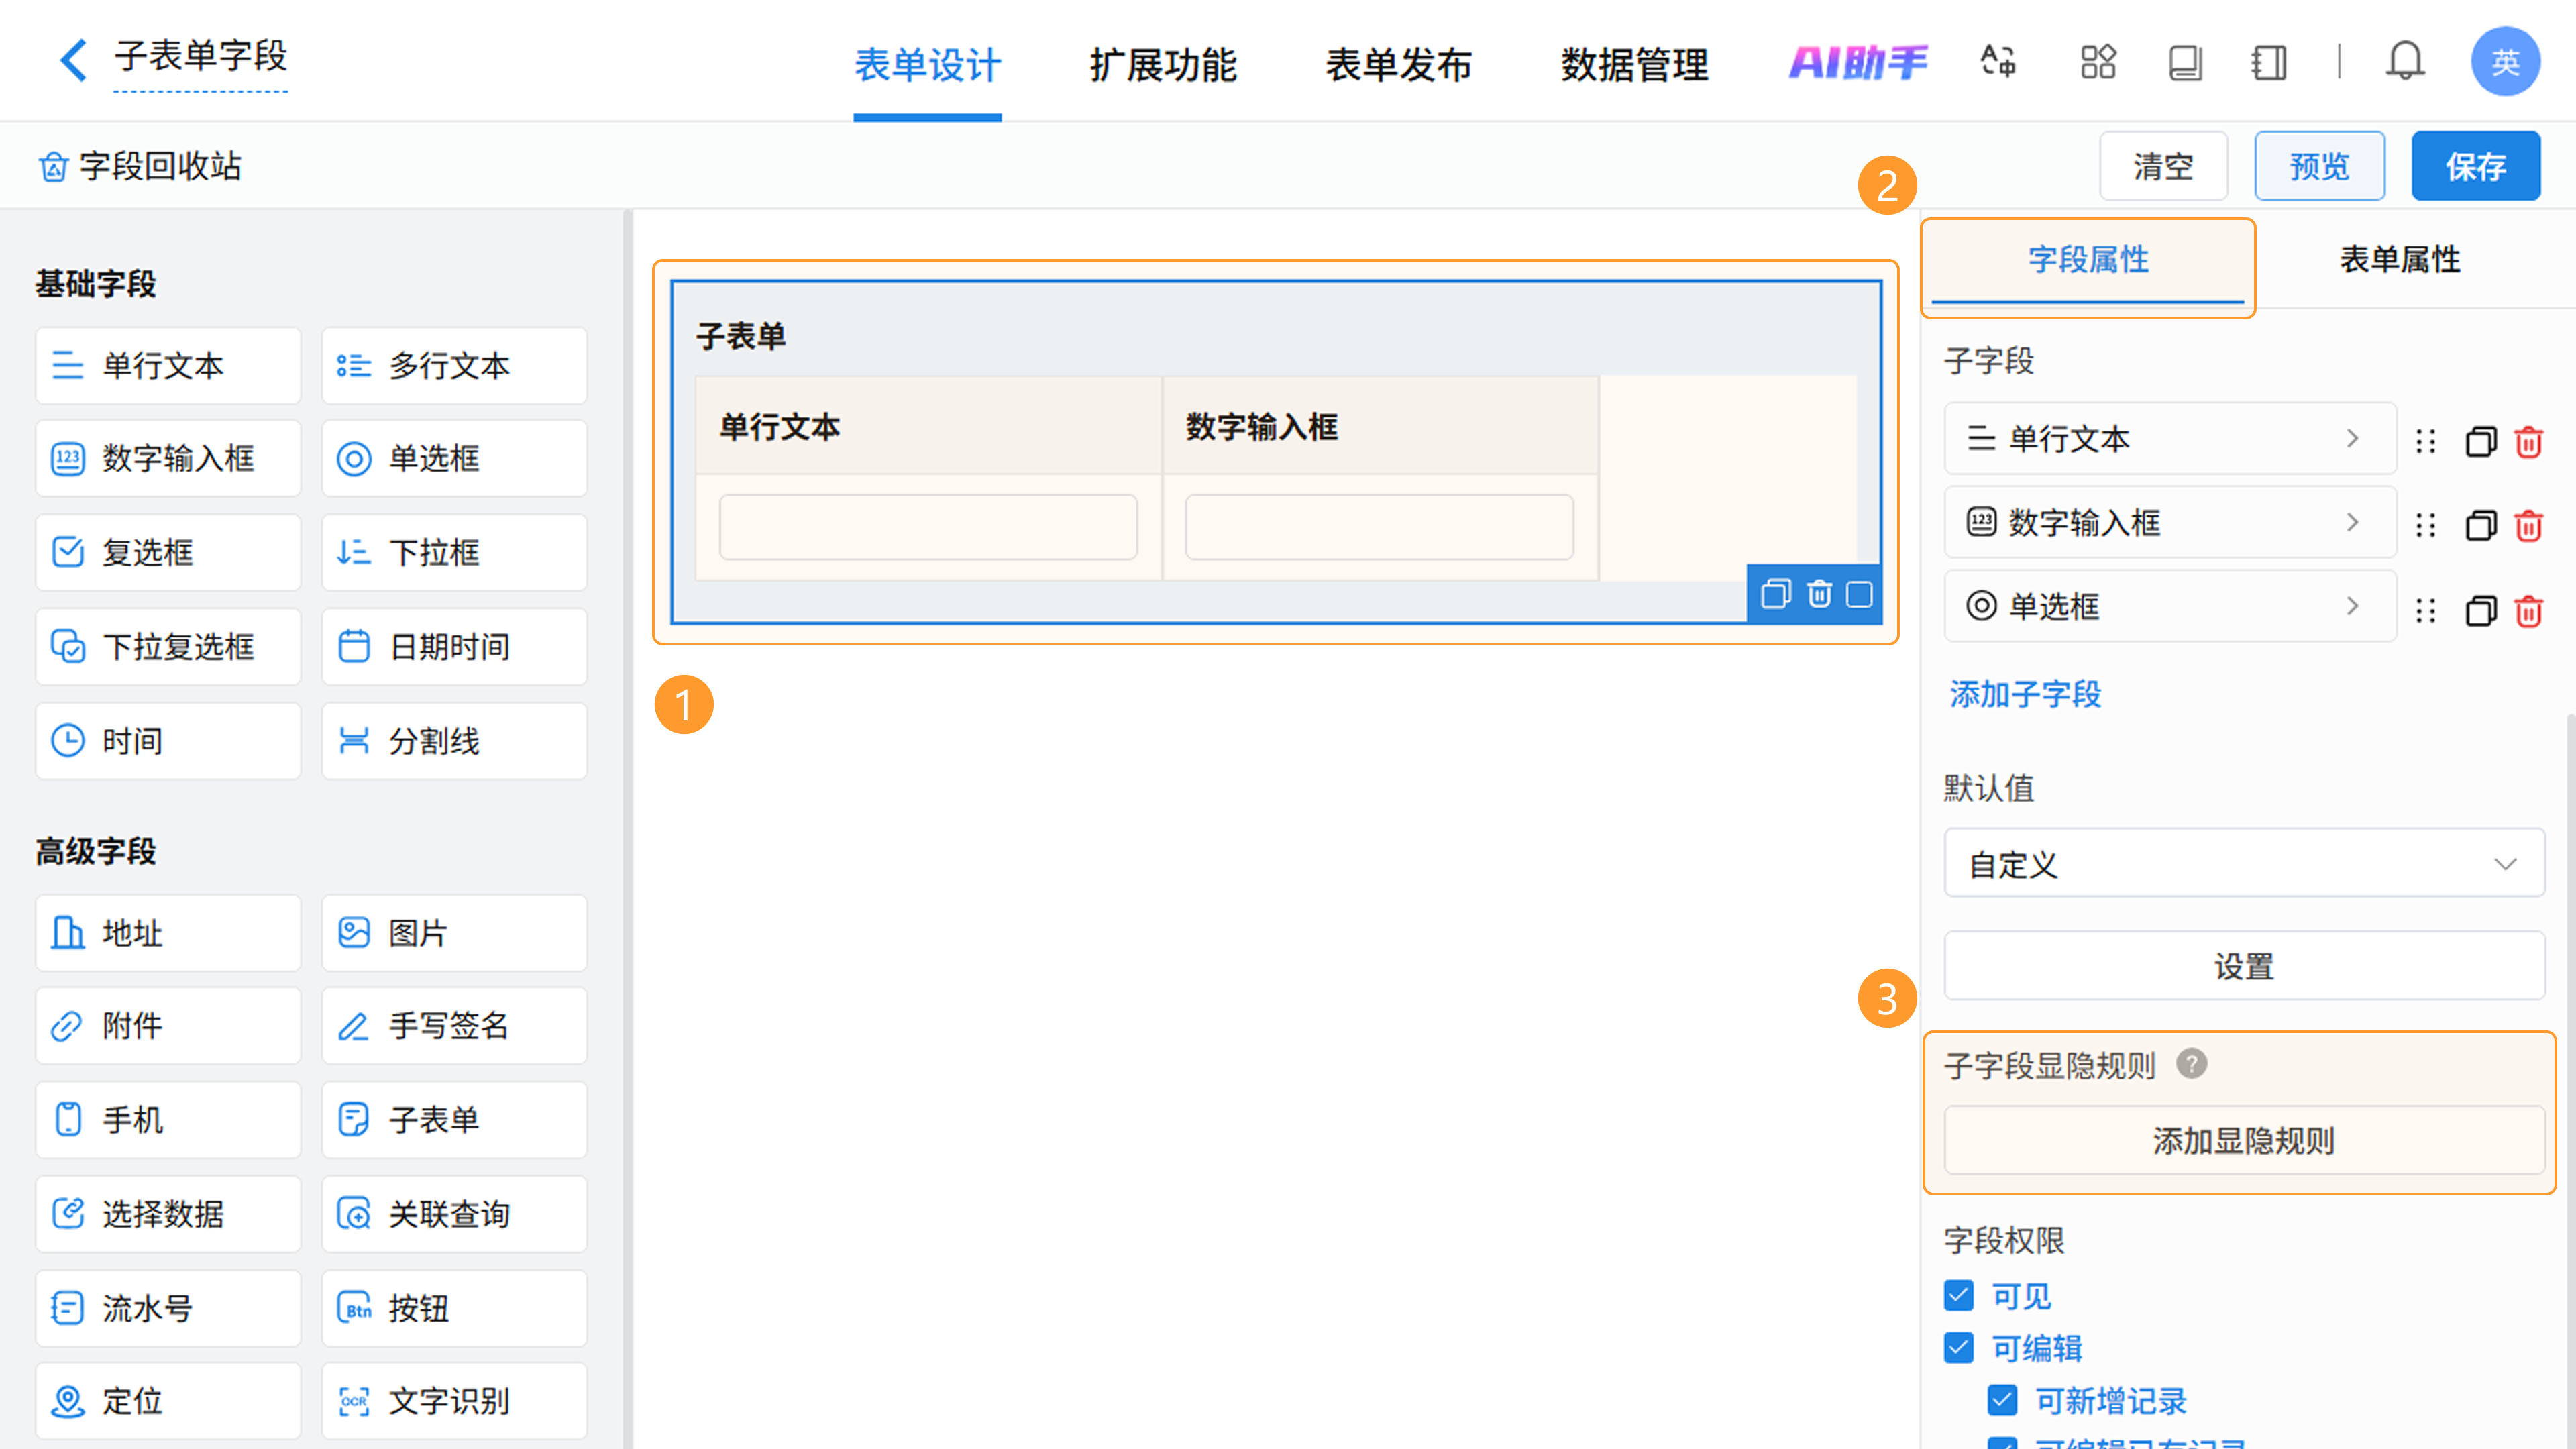Switch to the 表单属性 tab
Viewport: 2576px width, 1449px height.
(2398, 260)
